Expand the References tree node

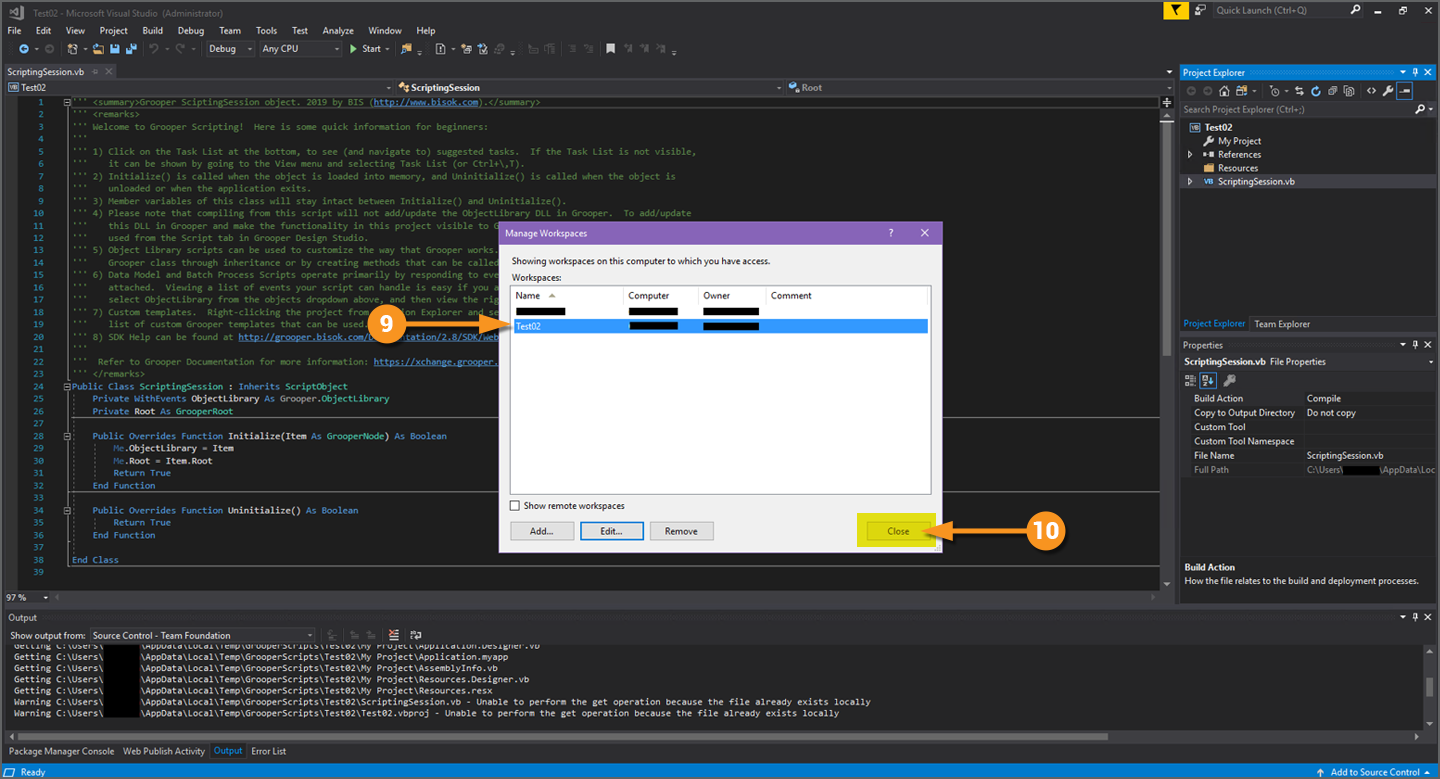[1190, 155]
